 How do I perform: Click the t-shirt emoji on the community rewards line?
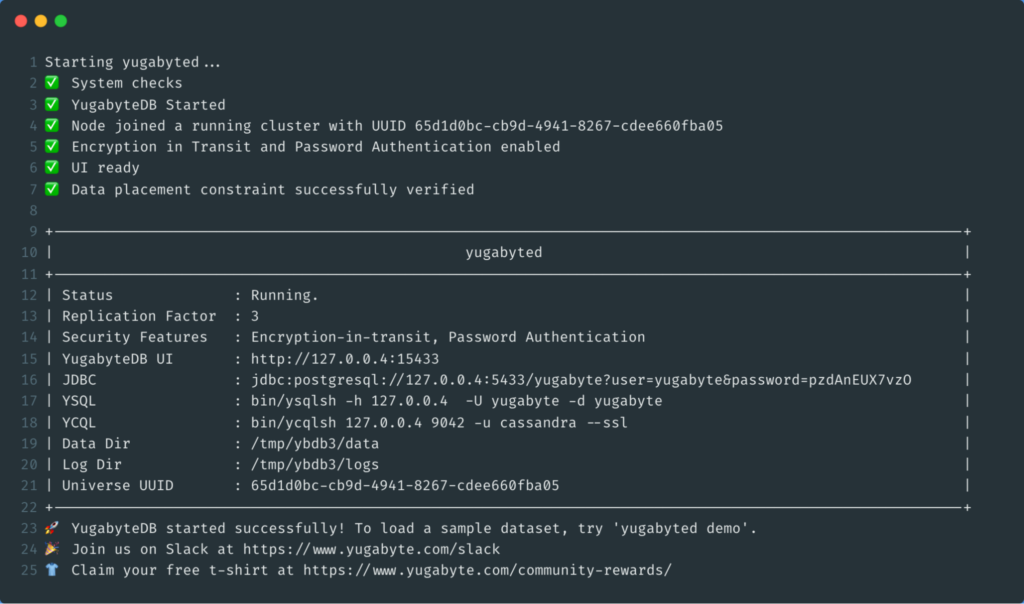(x=52, y=570)
